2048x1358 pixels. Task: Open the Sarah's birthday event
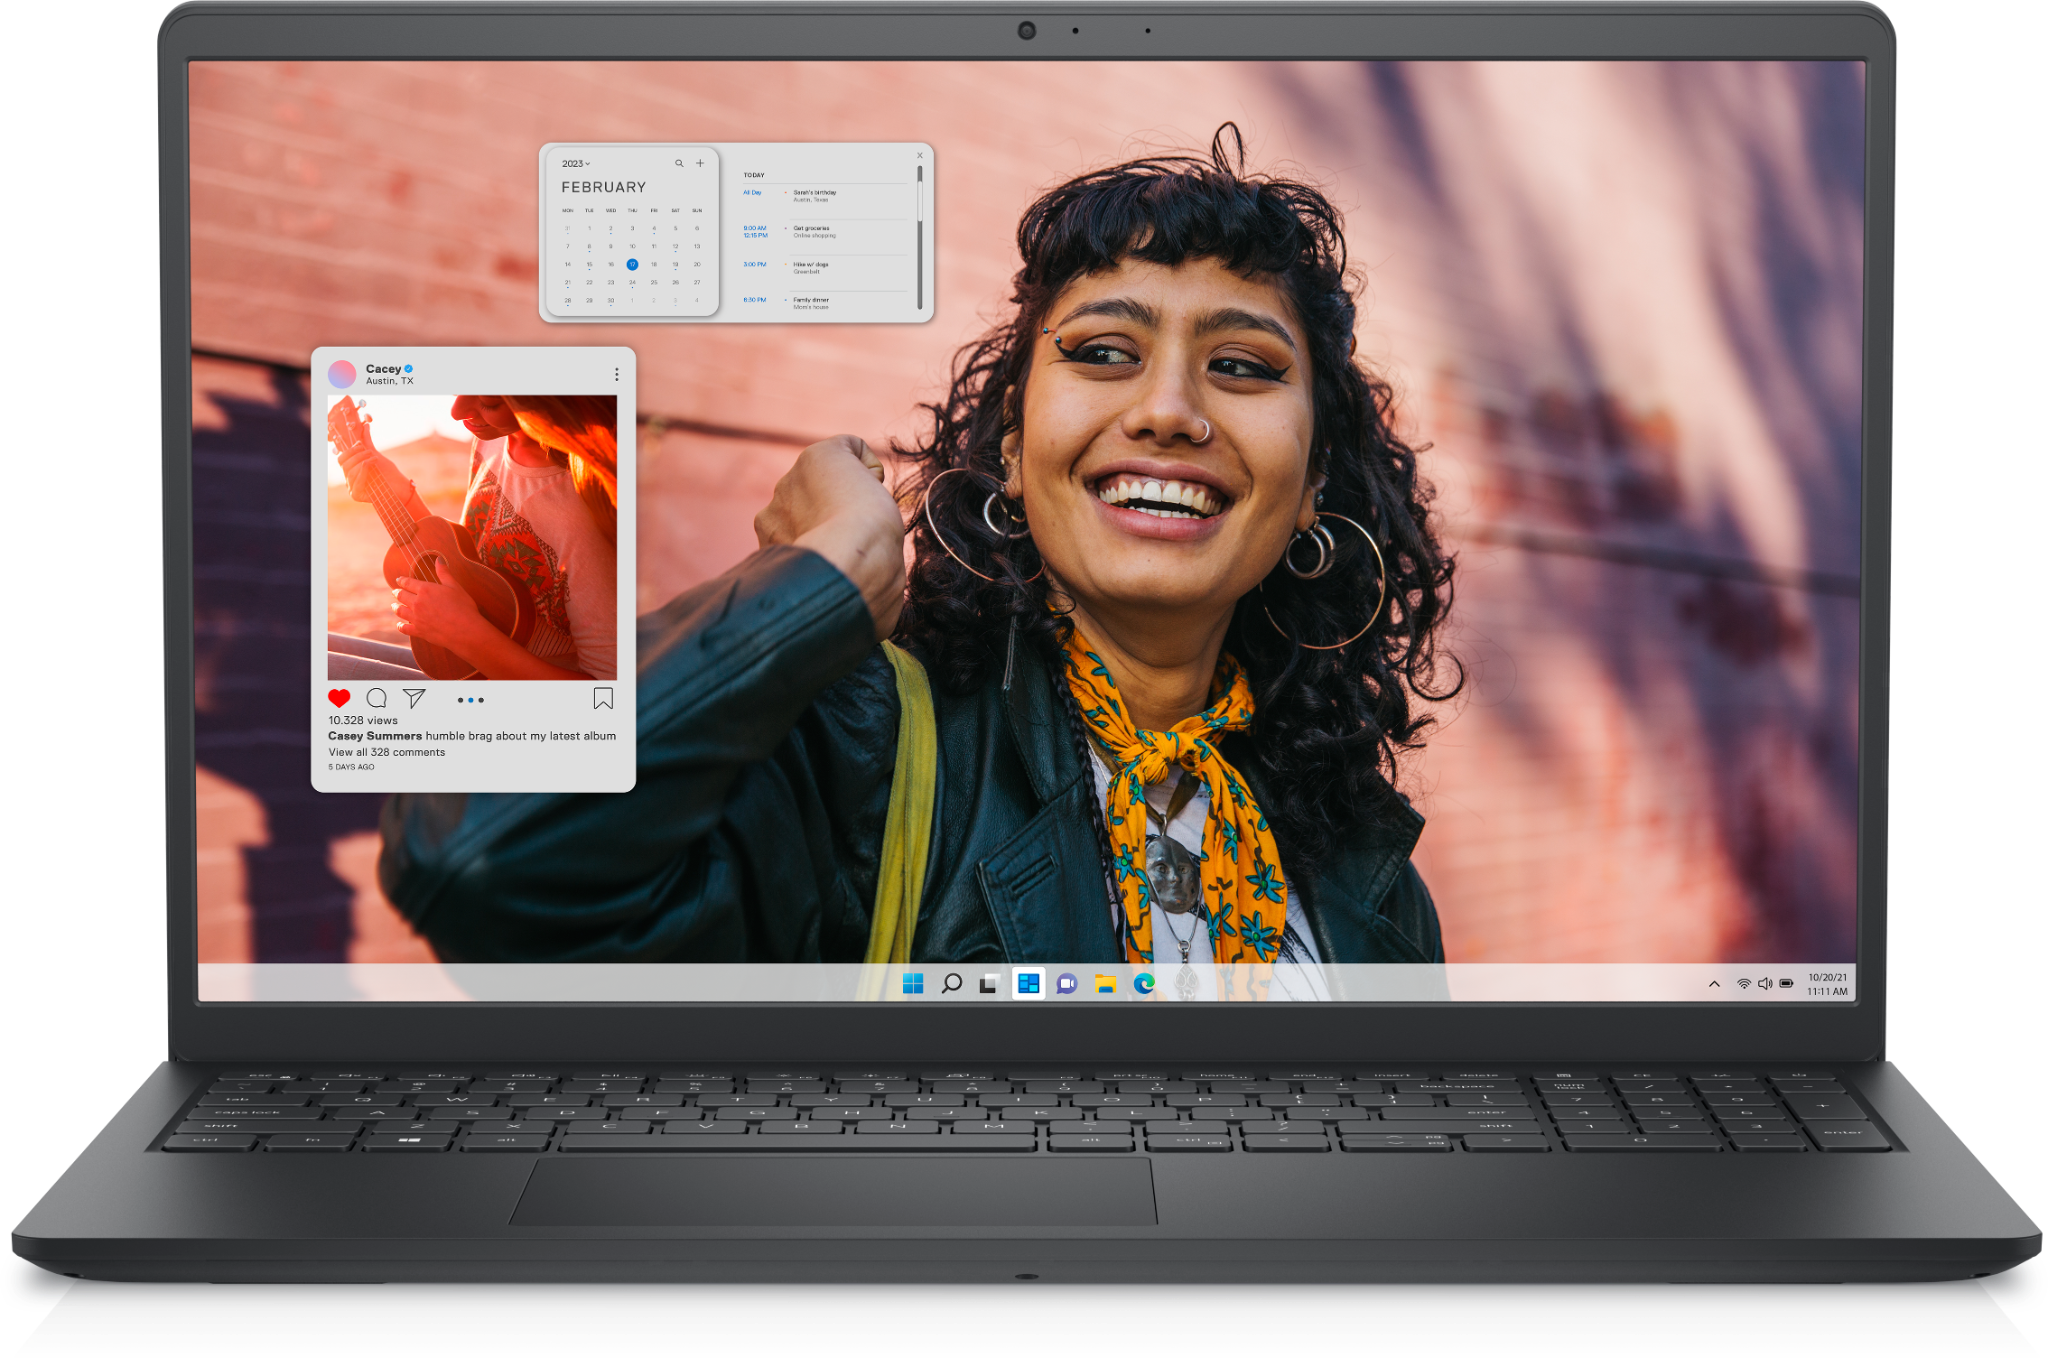pos(815,195)
